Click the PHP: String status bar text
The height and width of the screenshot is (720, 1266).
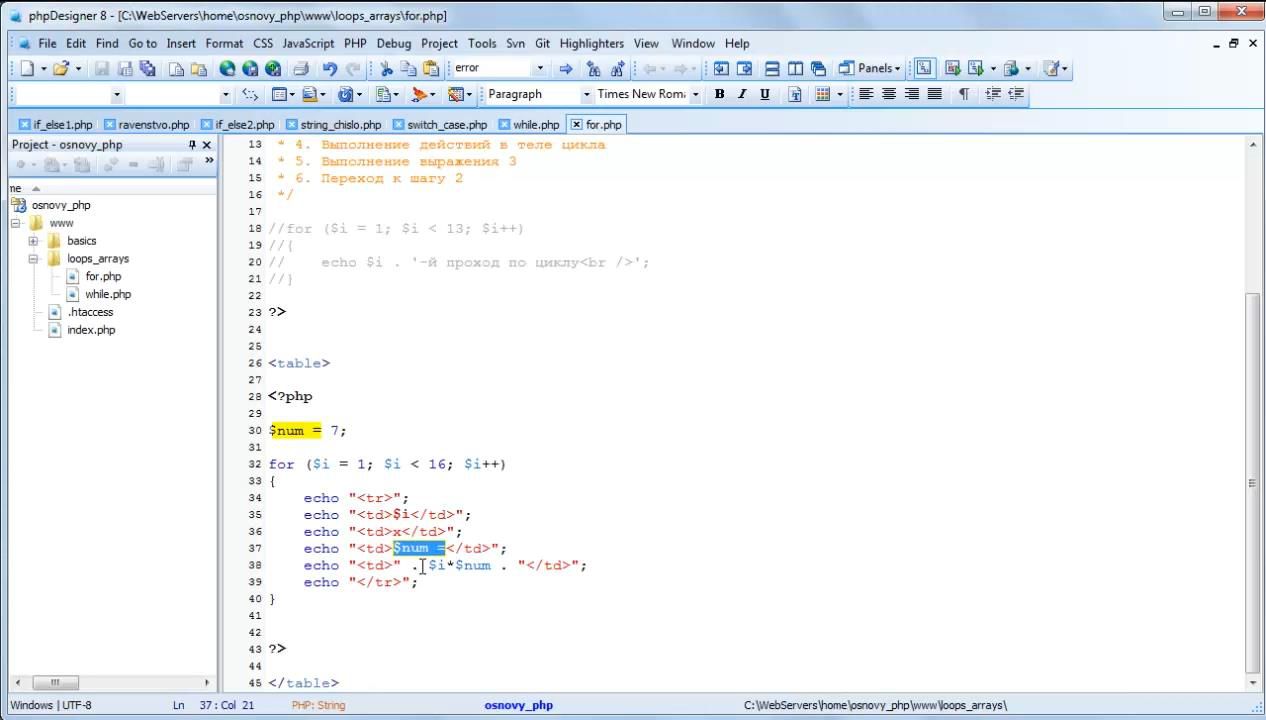click(318, 705)
